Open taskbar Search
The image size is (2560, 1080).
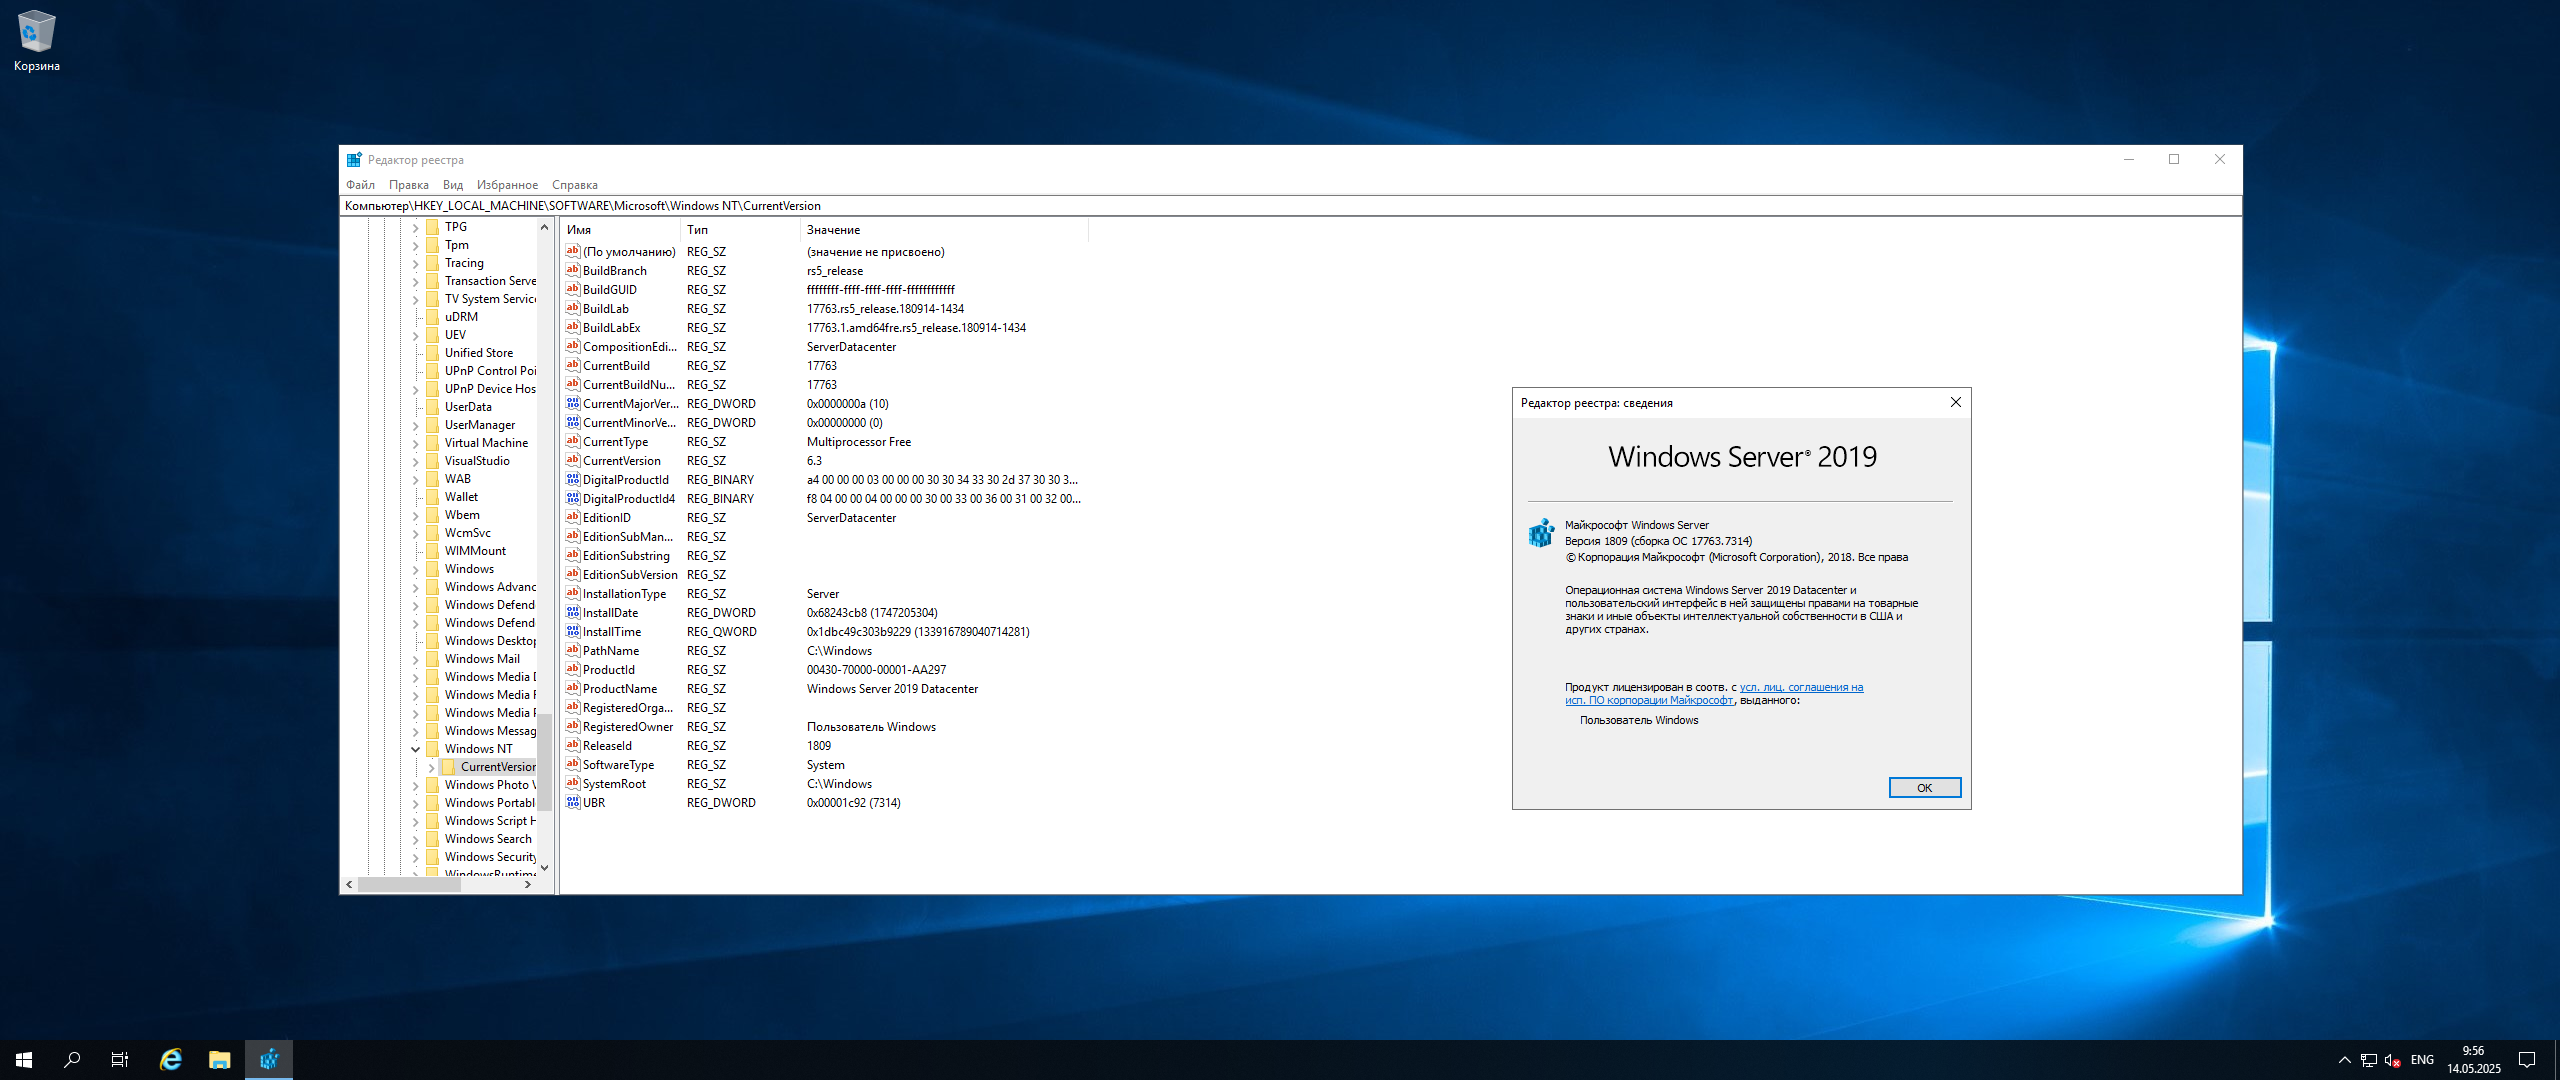pyautogui.click(x=72, y=1060)
